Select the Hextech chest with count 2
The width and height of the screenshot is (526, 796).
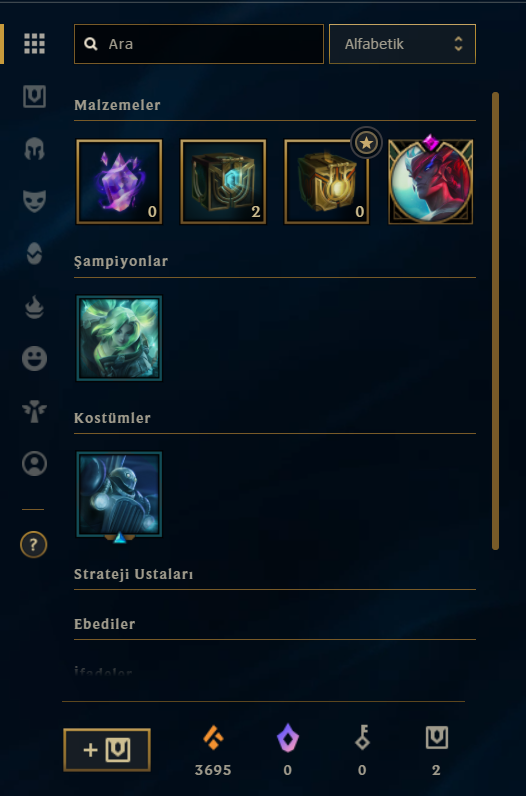point(223,182)
